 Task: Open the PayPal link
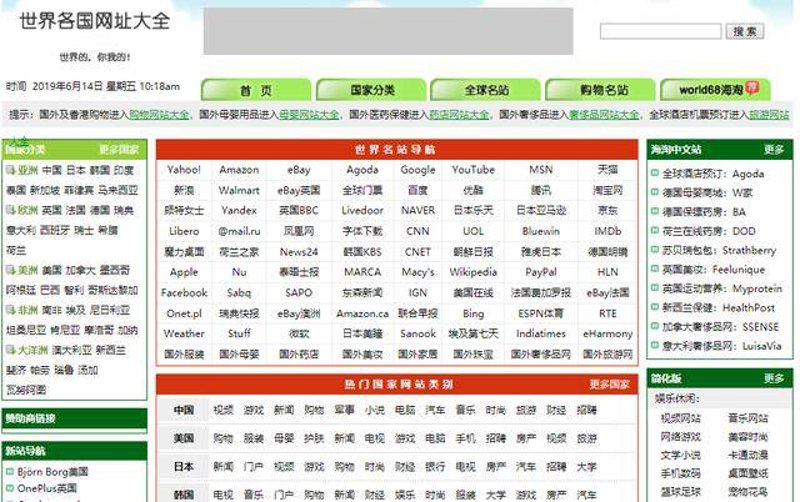[540, 272]
